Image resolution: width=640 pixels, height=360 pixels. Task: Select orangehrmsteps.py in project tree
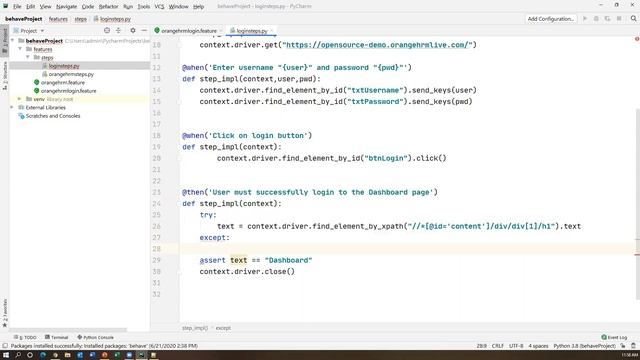(x=71, y=74)
